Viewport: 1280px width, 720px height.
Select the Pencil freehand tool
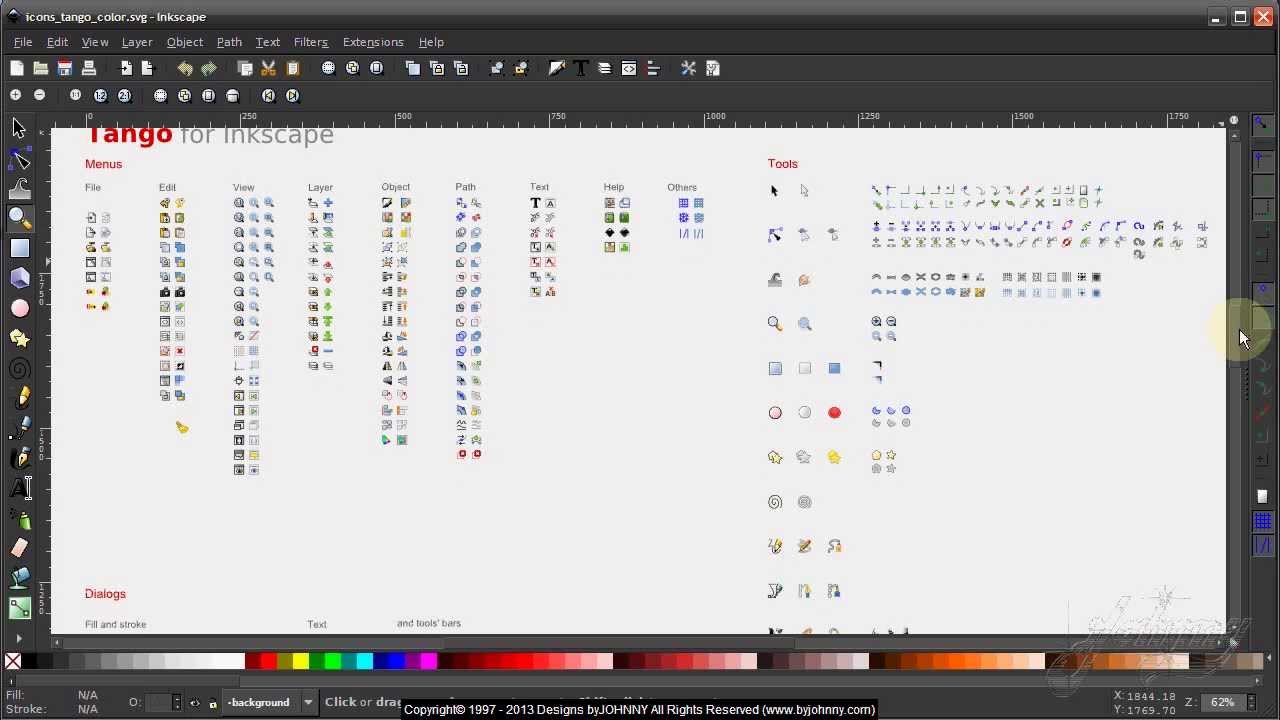[19, 398]
